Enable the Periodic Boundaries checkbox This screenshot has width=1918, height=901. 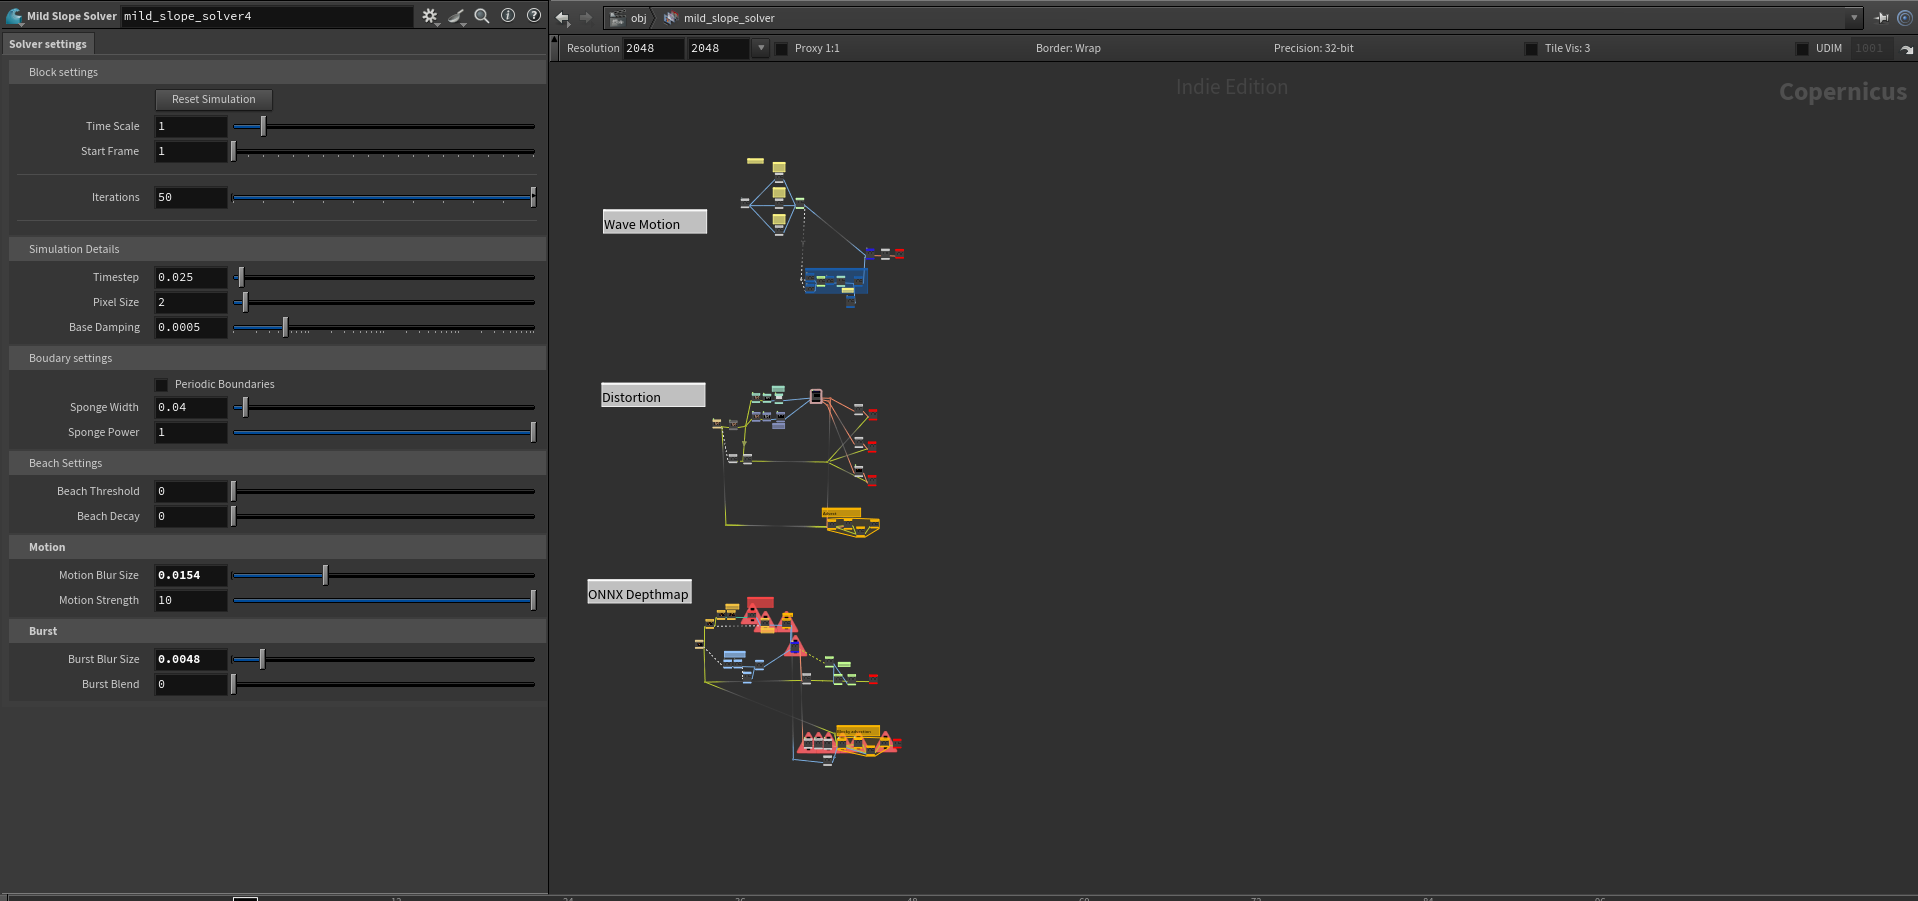coord(162,385)
